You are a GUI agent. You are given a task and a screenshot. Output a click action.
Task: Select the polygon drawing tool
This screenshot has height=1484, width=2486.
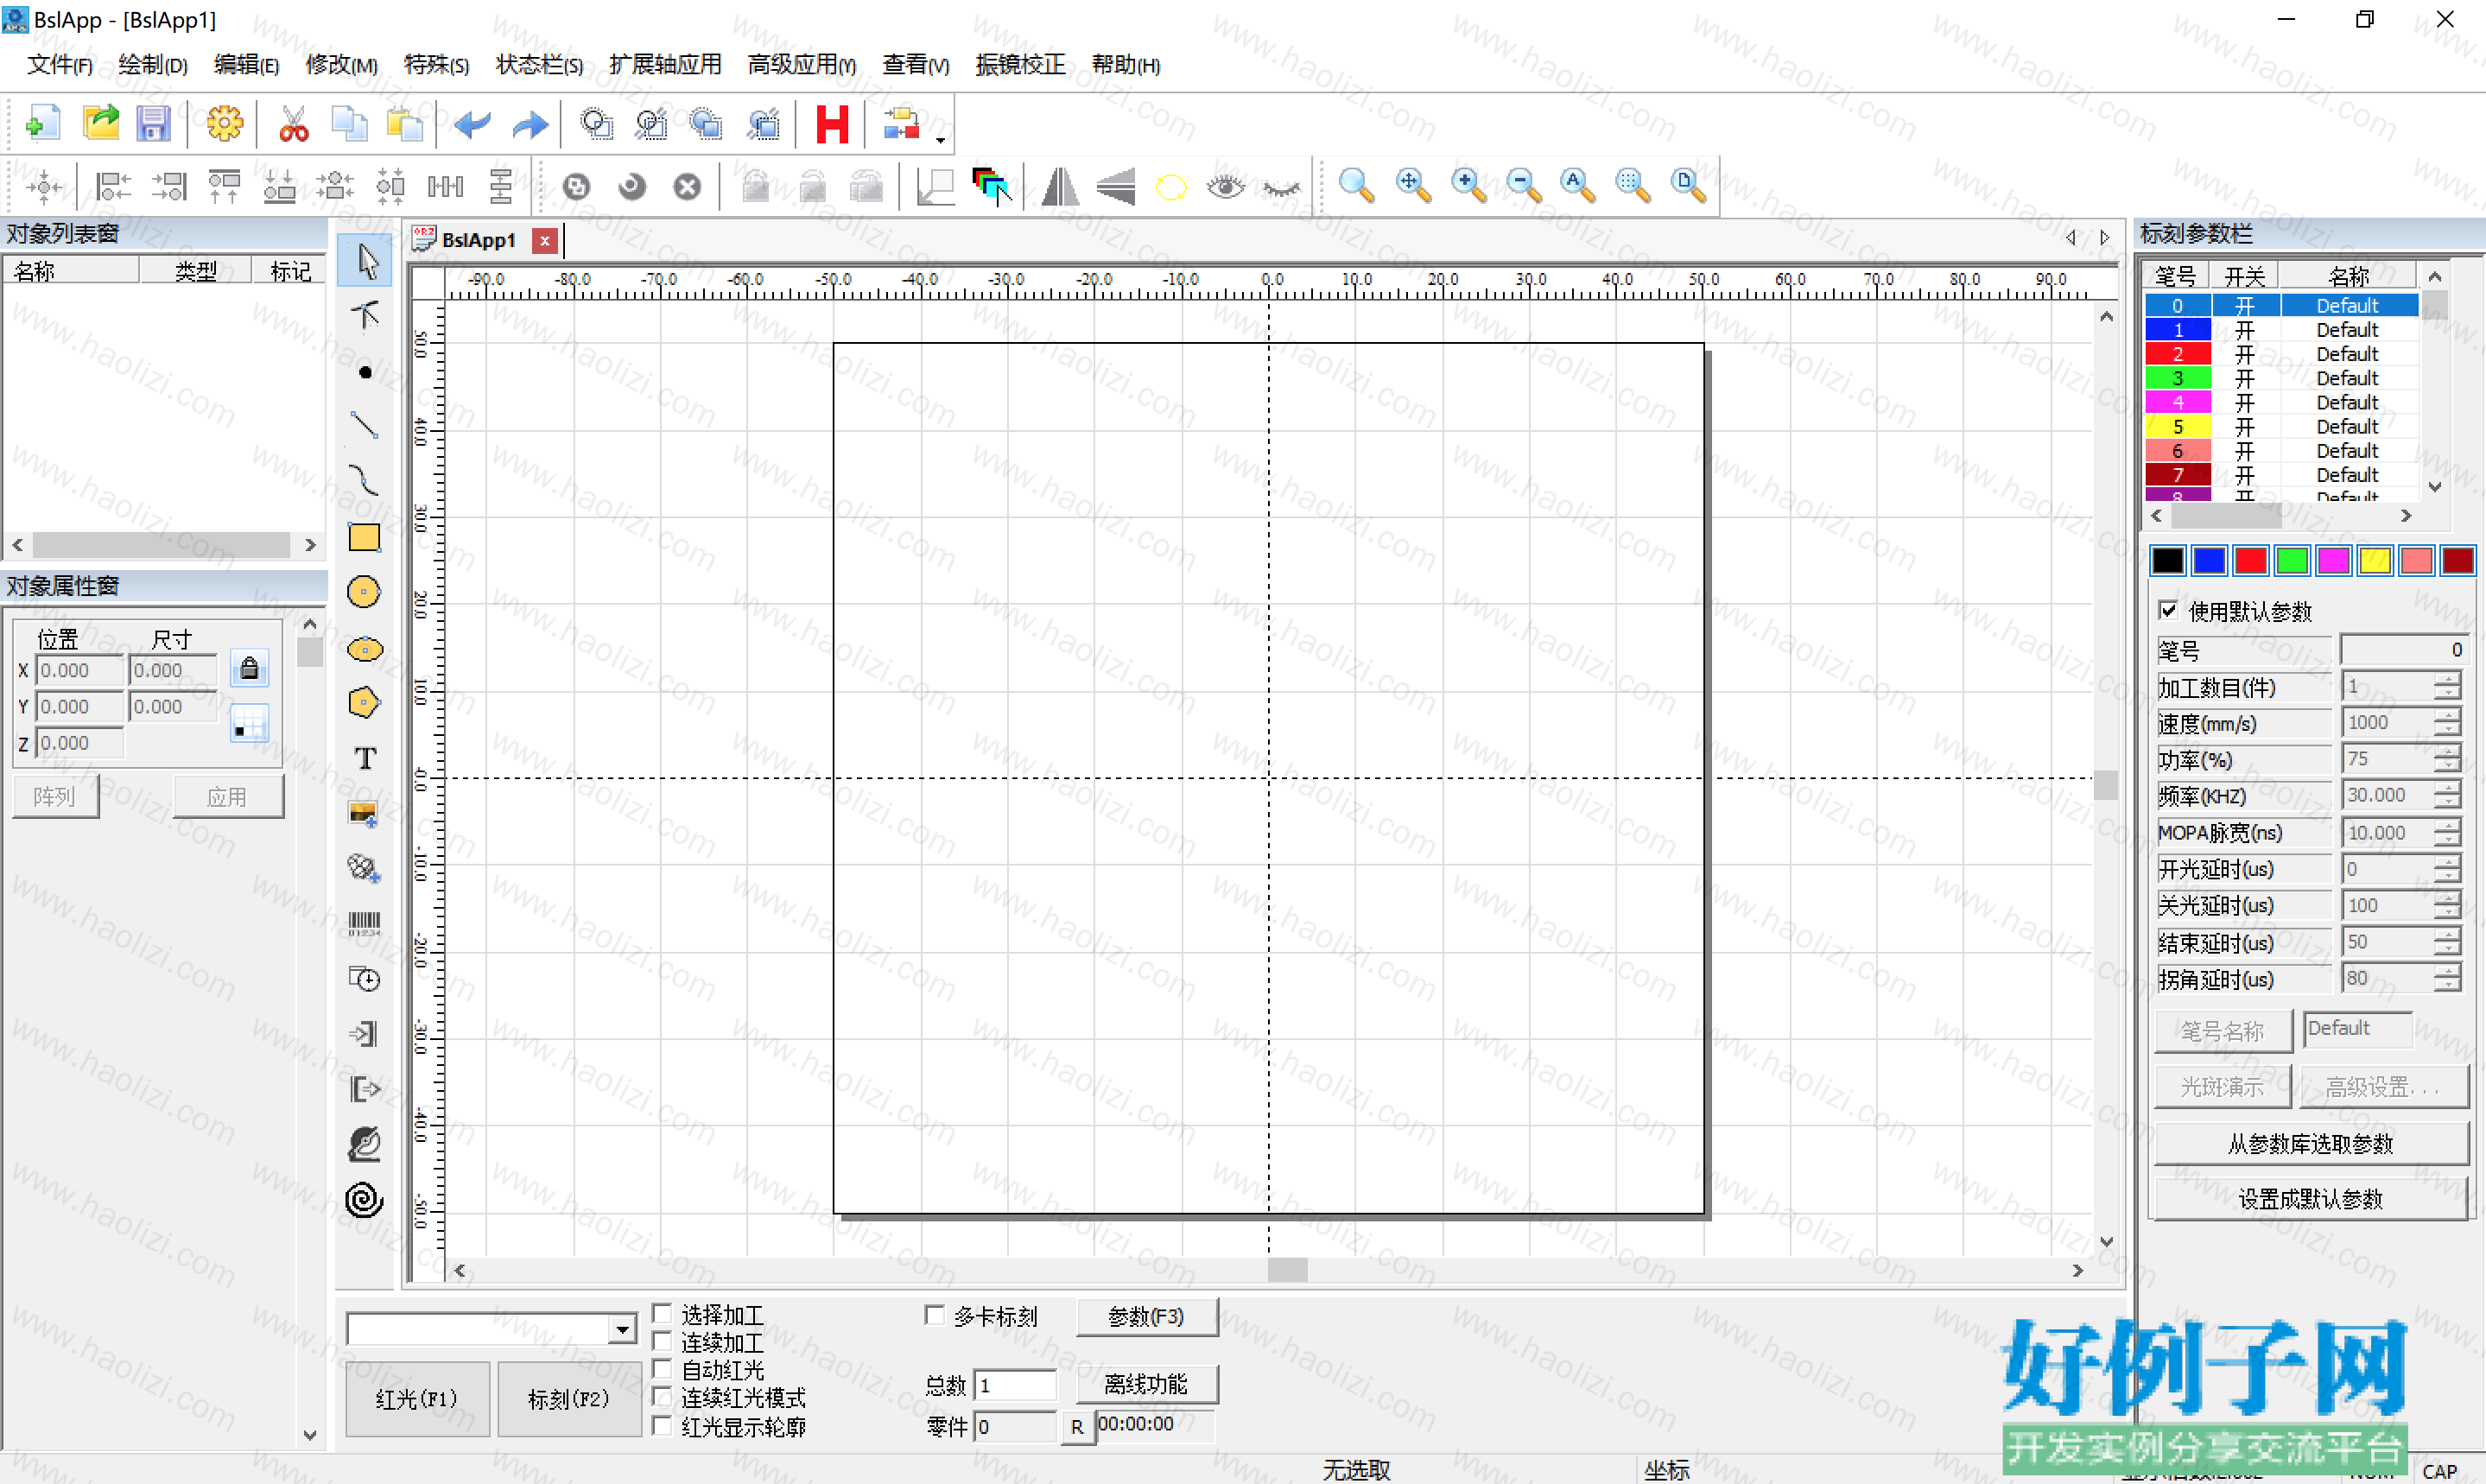coord(364,703)
